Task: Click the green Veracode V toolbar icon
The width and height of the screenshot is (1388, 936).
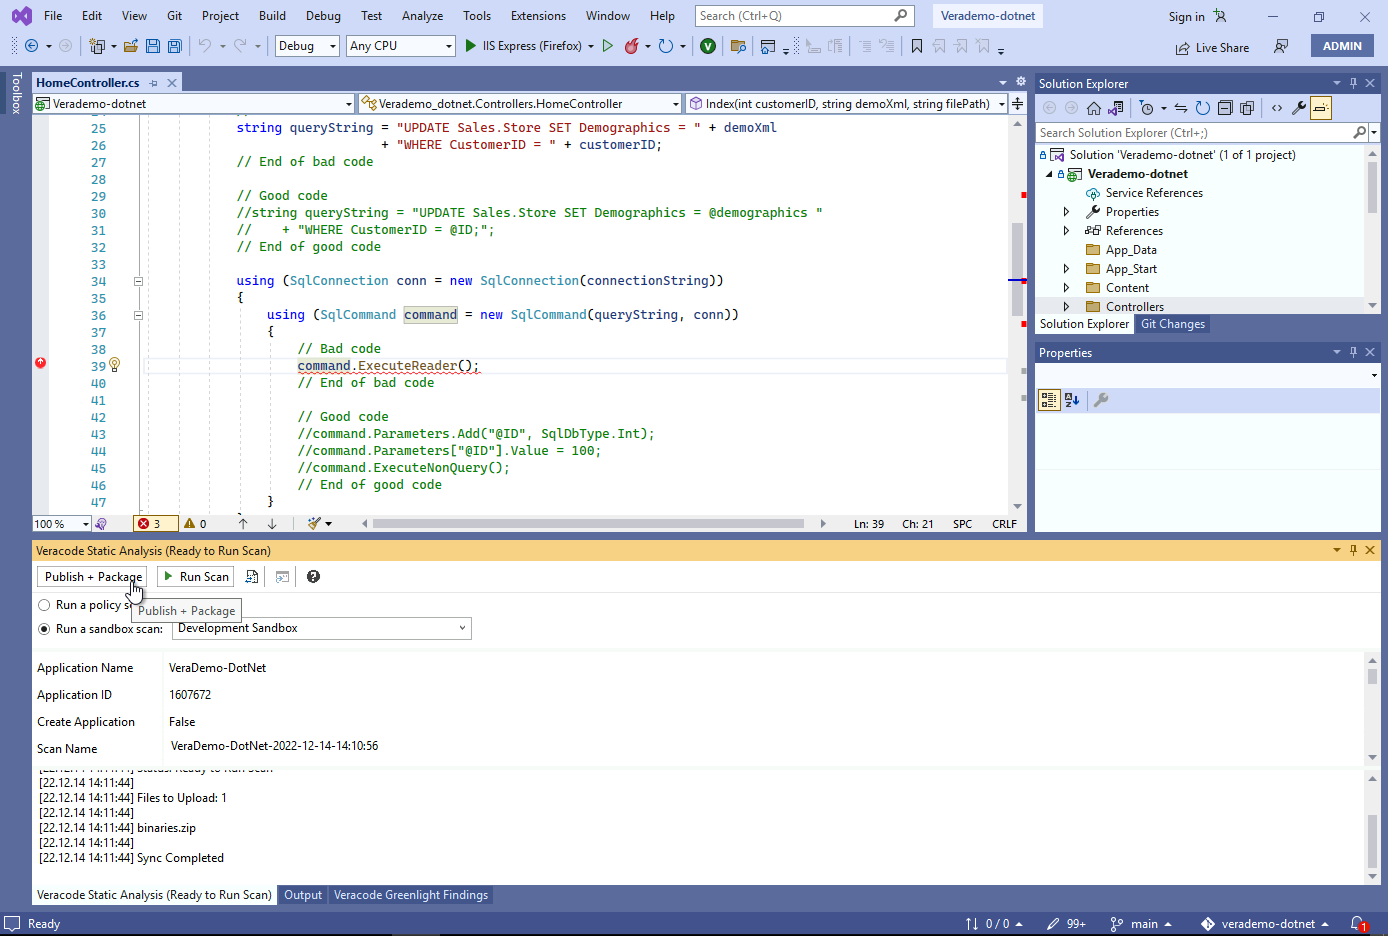Action: pyautogui.click(x=708, y=46)
